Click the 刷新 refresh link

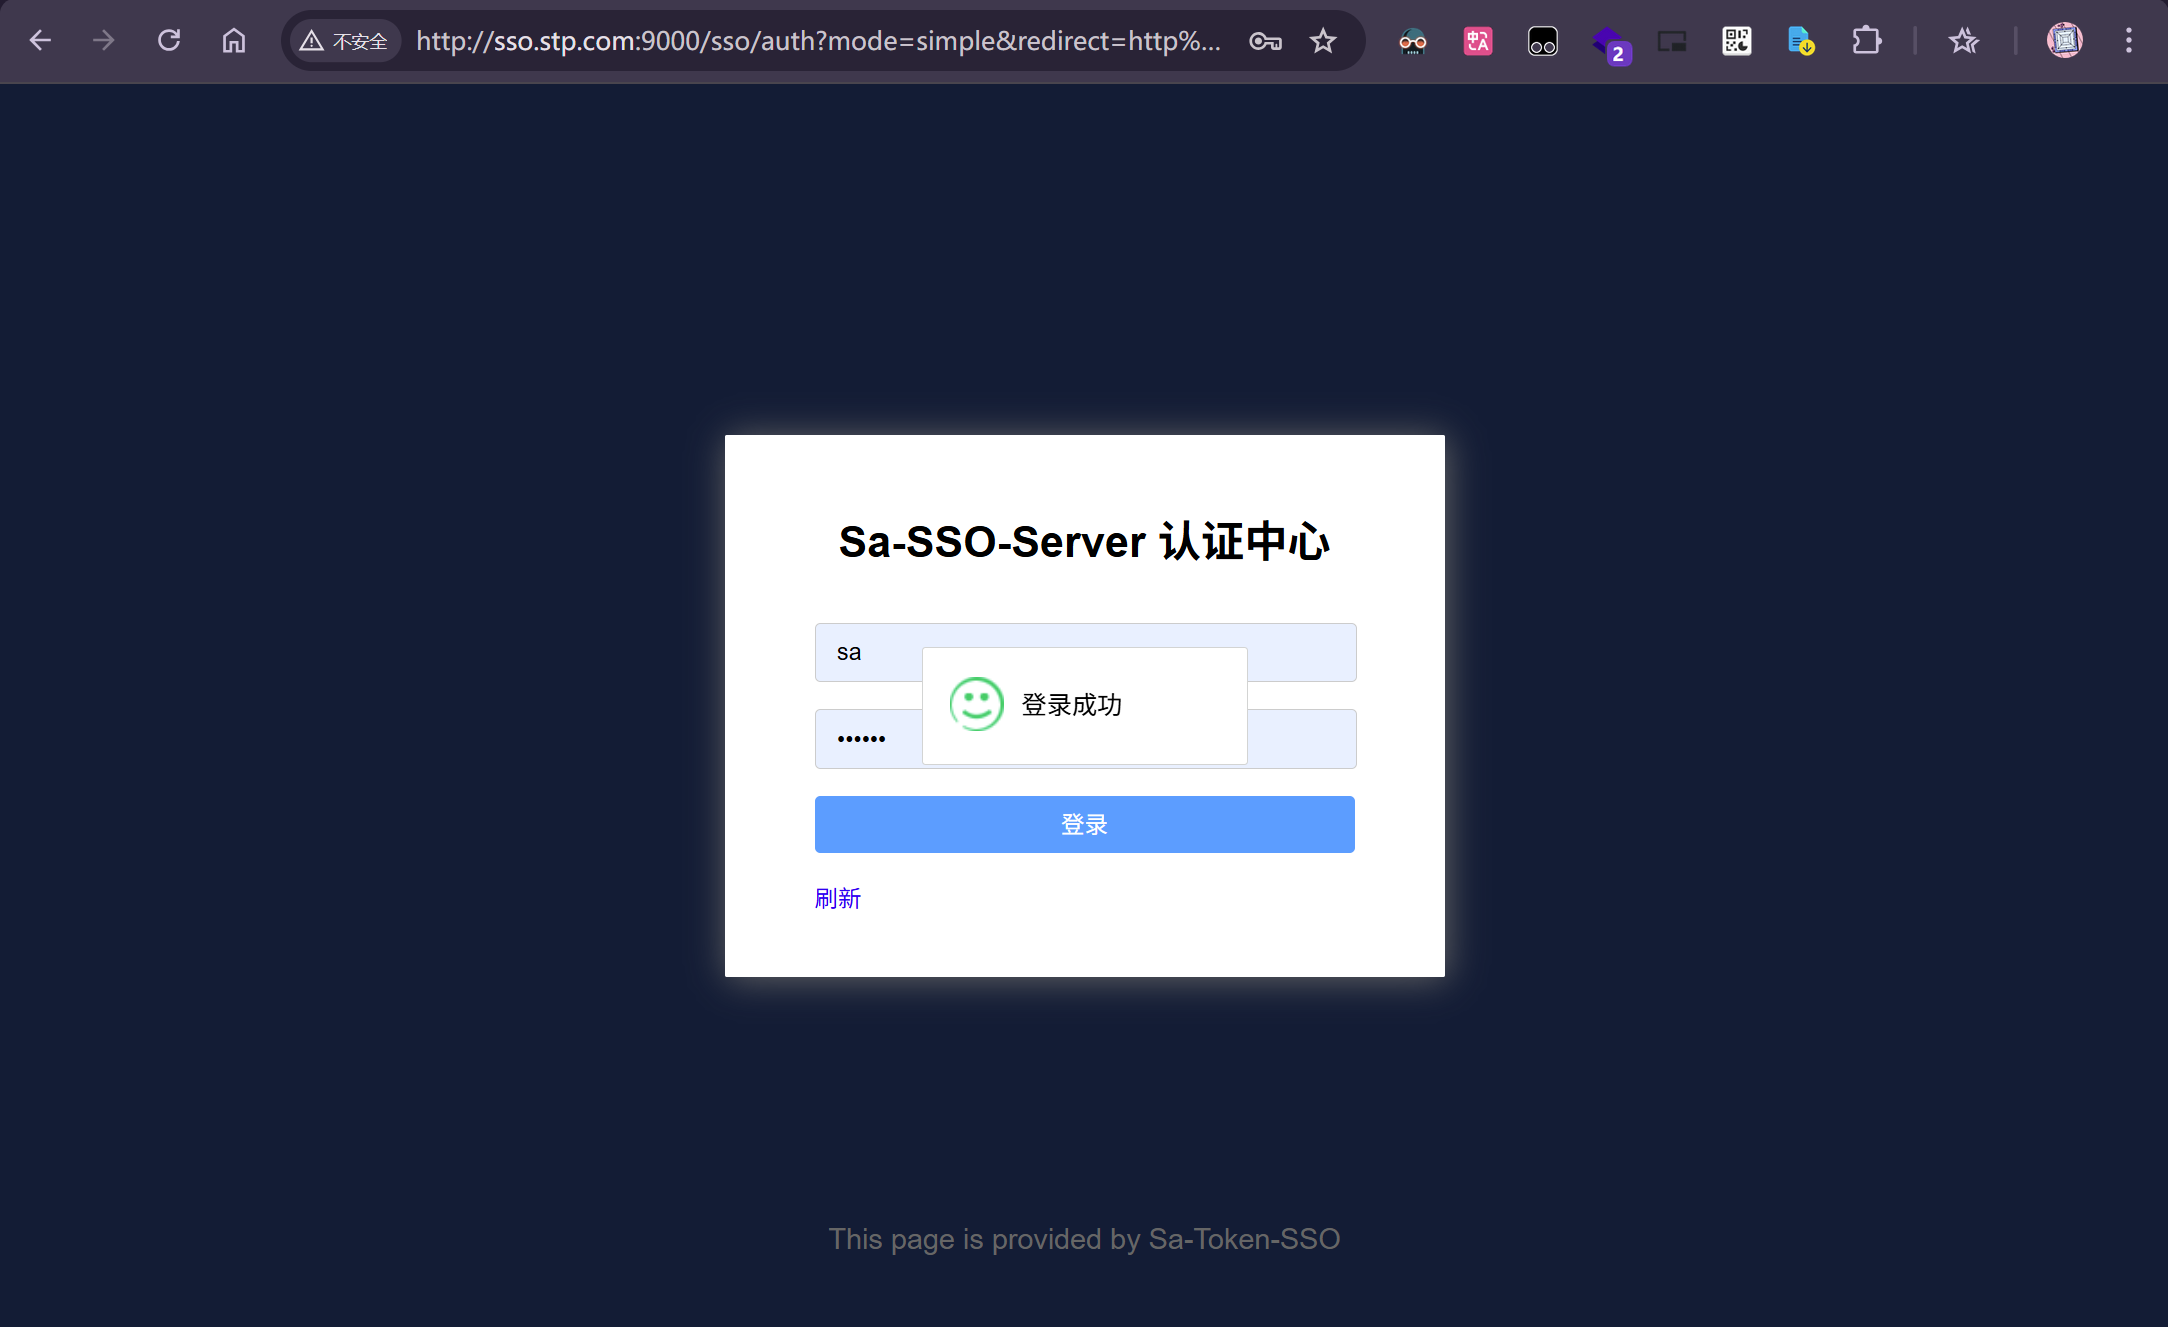[x=837, y=898]
